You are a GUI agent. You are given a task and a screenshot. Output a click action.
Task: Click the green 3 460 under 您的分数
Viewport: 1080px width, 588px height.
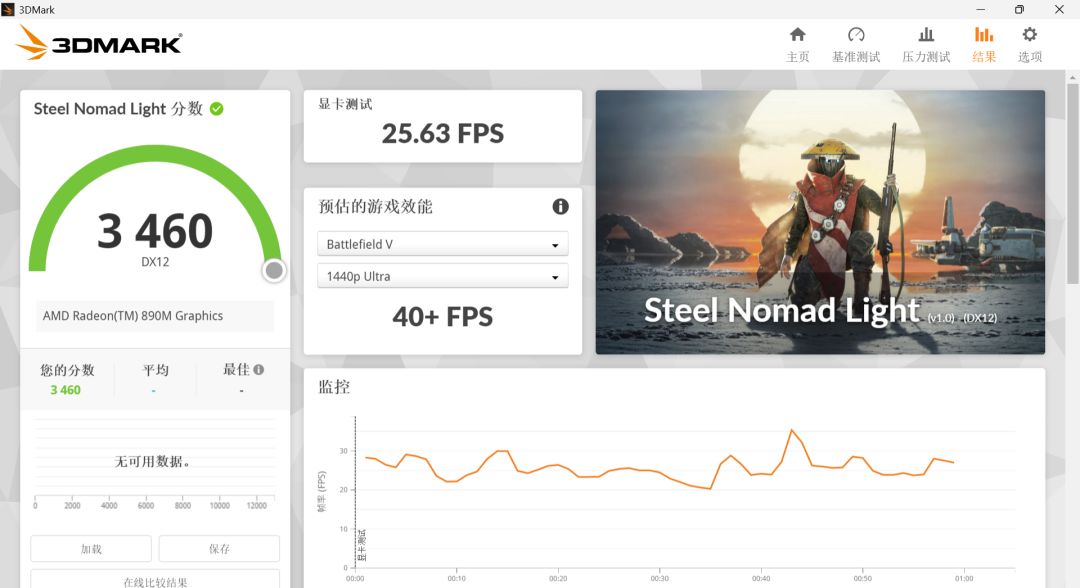click(65, 390)
